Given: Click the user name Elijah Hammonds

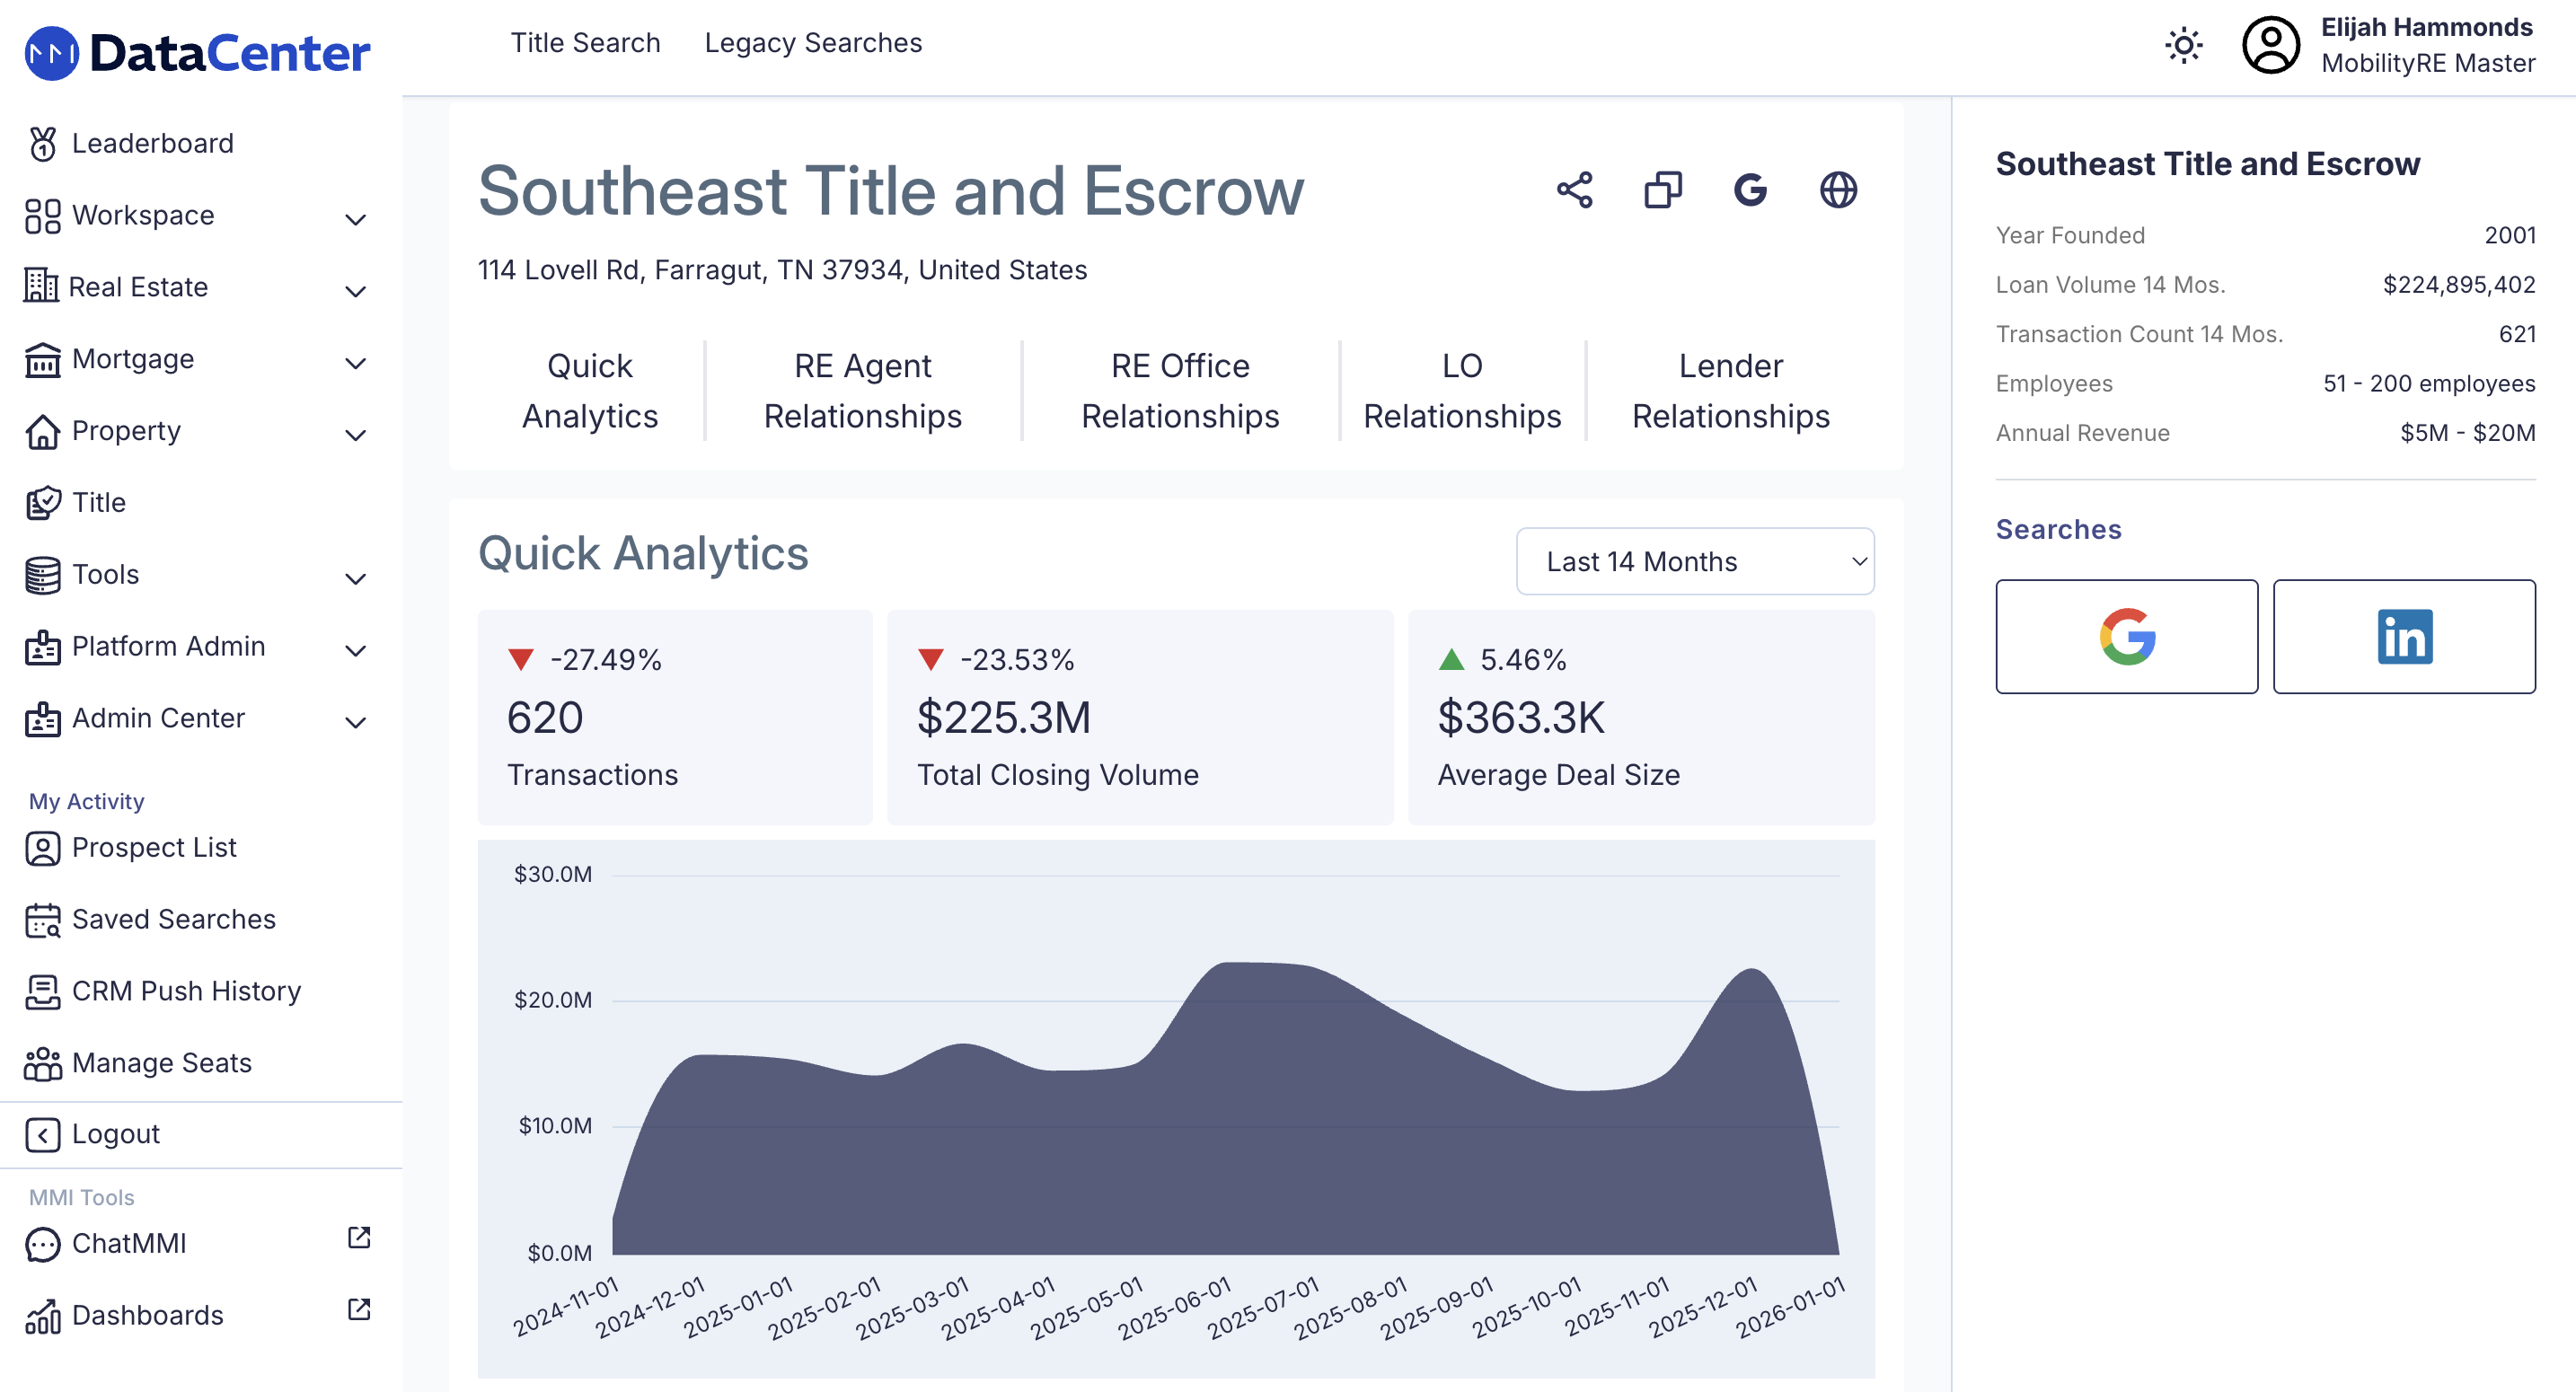Looking at the screenshot, I should [x=2427, y=27].
